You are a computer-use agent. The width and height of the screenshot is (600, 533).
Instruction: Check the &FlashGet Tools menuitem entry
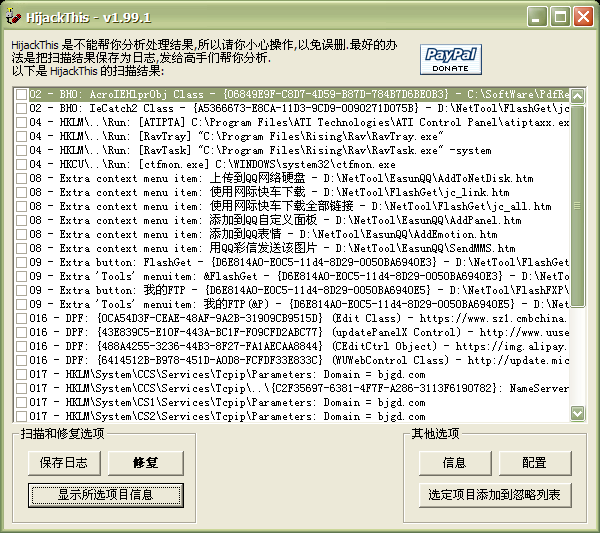tap(21, 276)
